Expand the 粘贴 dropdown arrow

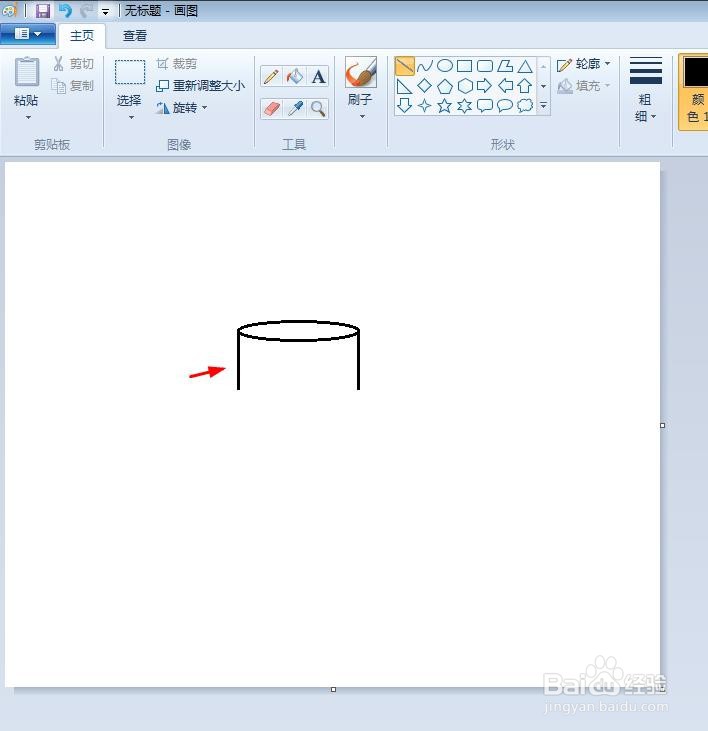coord(28,117)
